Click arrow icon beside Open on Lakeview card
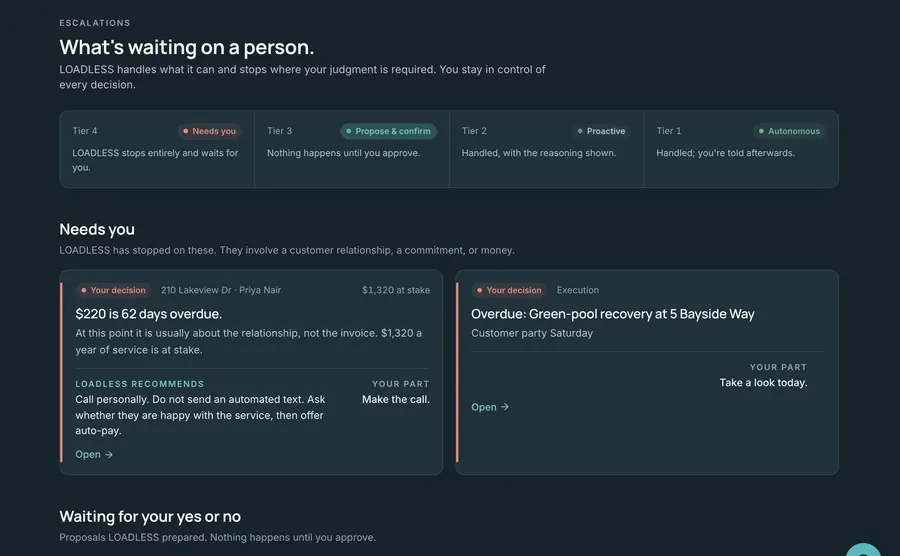This screenshot has height=556, width=900. tap(109, 454)
